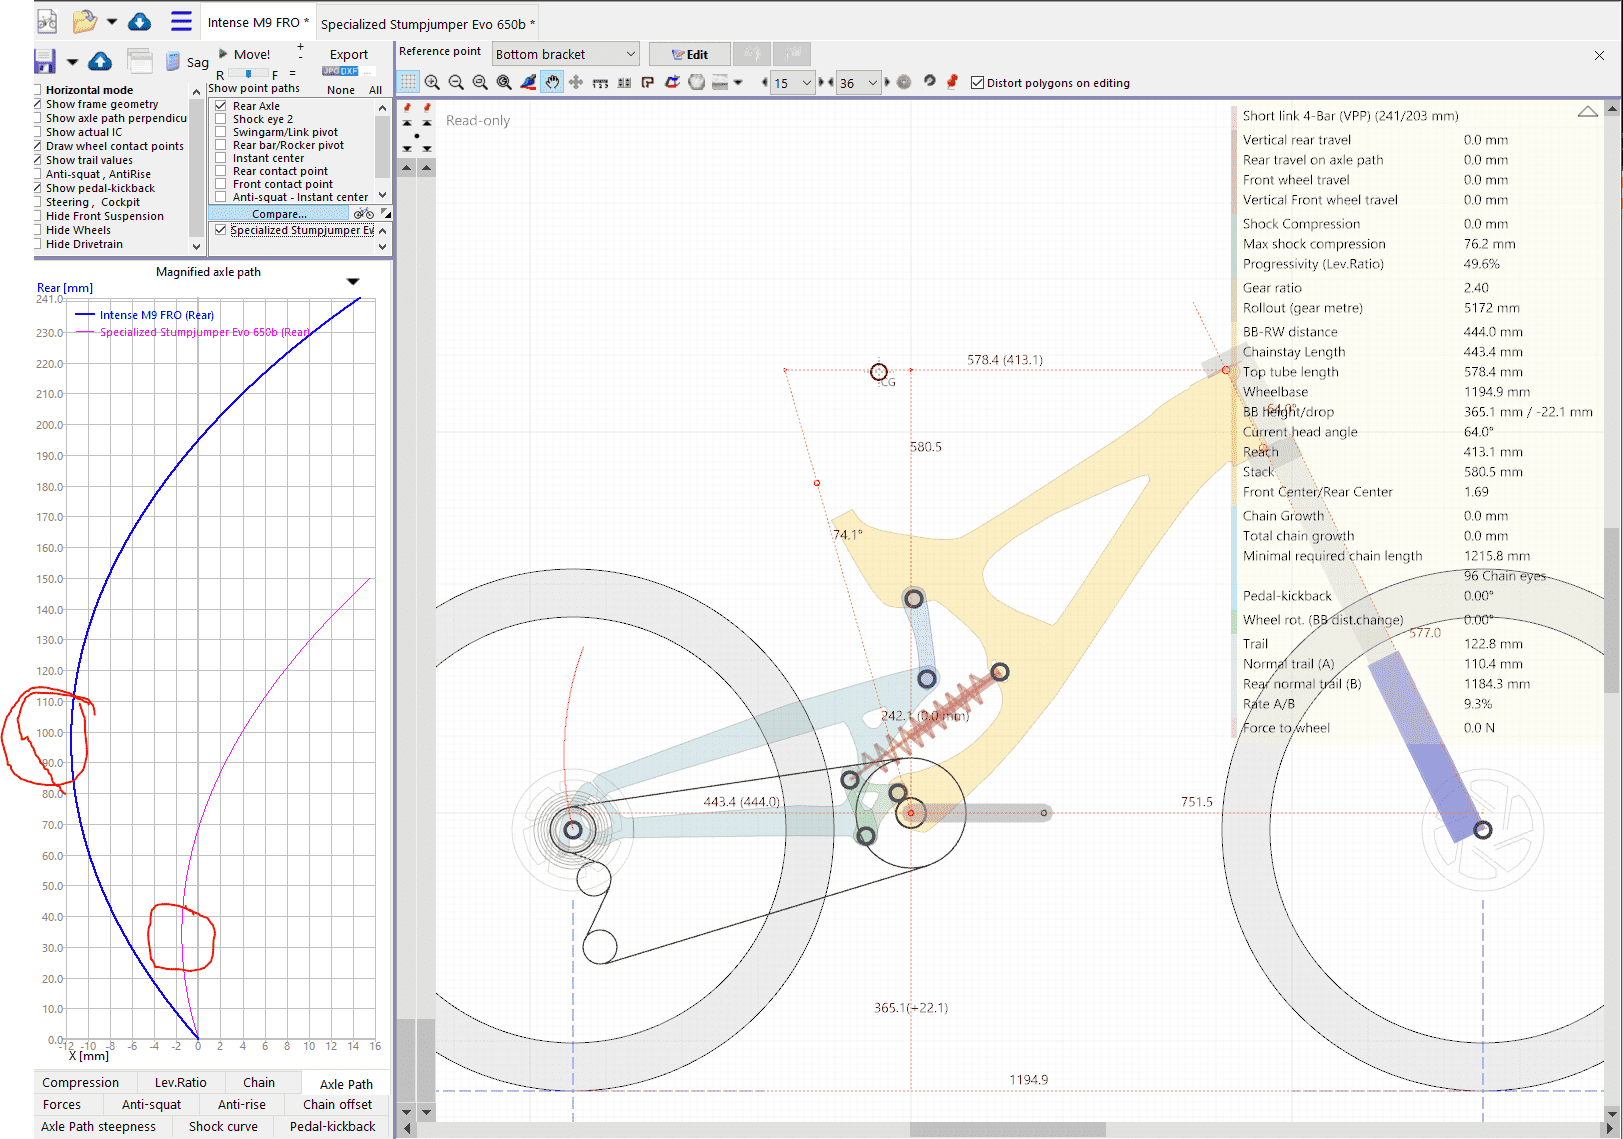This screenshot has height=1139, width=1623.
Task: Click the zoom out magnifier
Action: [456, 82]
